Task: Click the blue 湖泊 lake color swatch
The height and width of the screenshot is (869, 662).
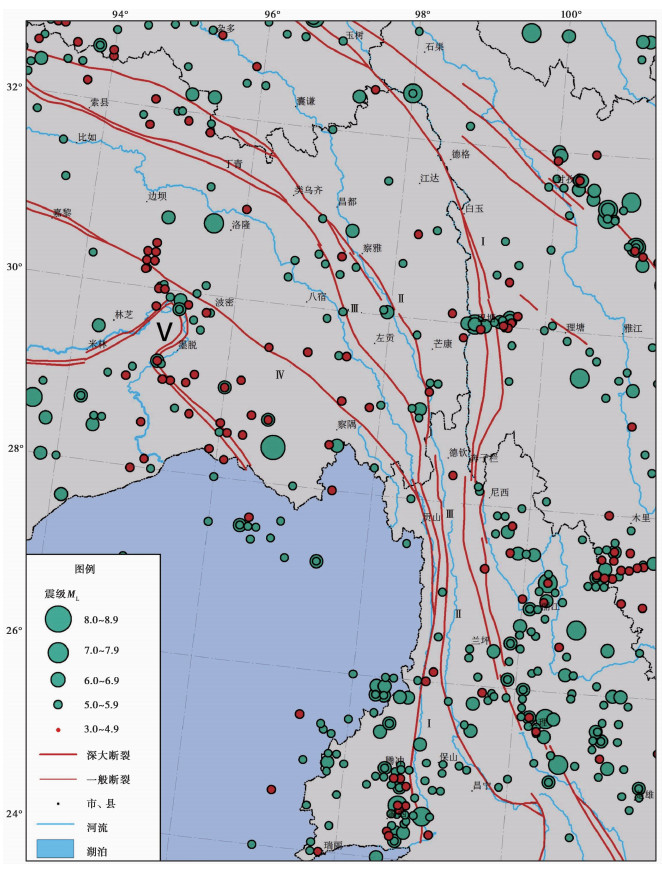Action: pos(55,848)
